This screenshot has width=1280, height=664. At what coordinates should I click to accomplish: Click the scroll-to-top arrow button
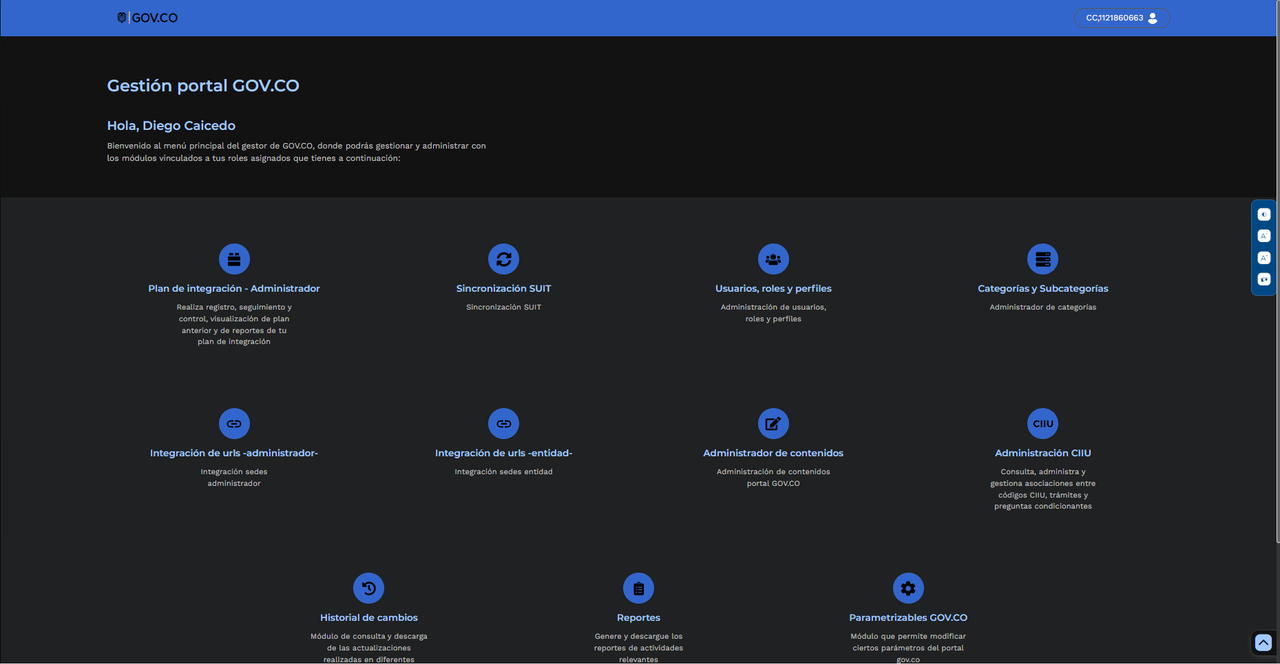(1263, 643)
